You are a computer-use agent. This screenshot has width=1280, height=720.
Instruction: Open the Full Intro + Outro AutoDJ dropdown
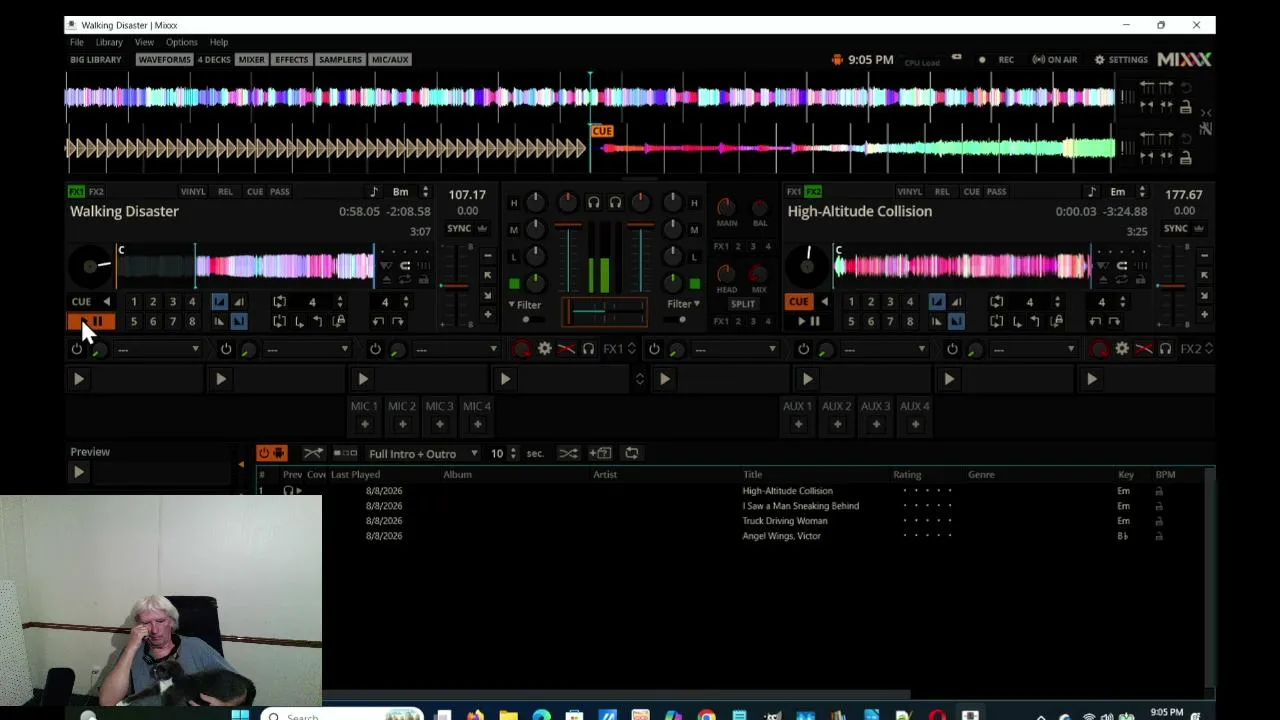click(x=423, y=453)
